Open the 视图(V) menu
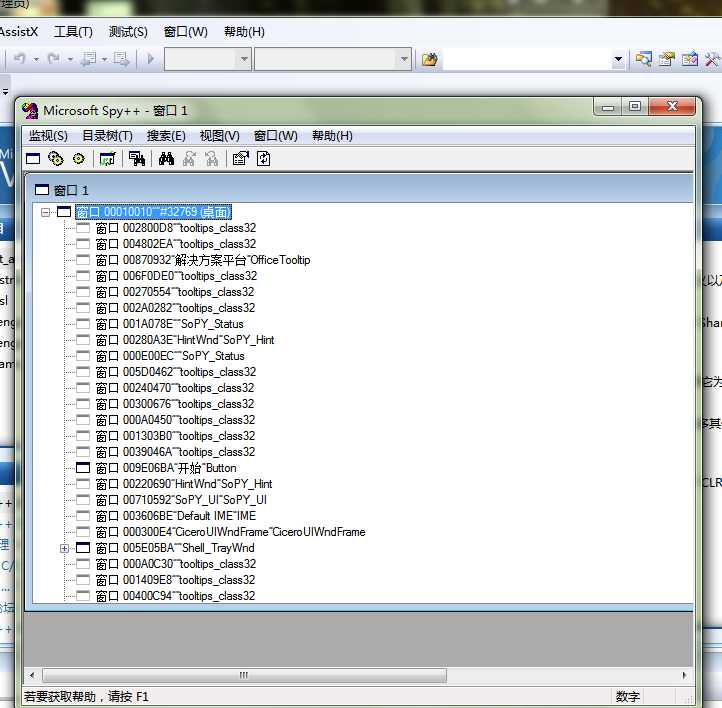Viewport: 722px width, 708px height. [220, 136]
